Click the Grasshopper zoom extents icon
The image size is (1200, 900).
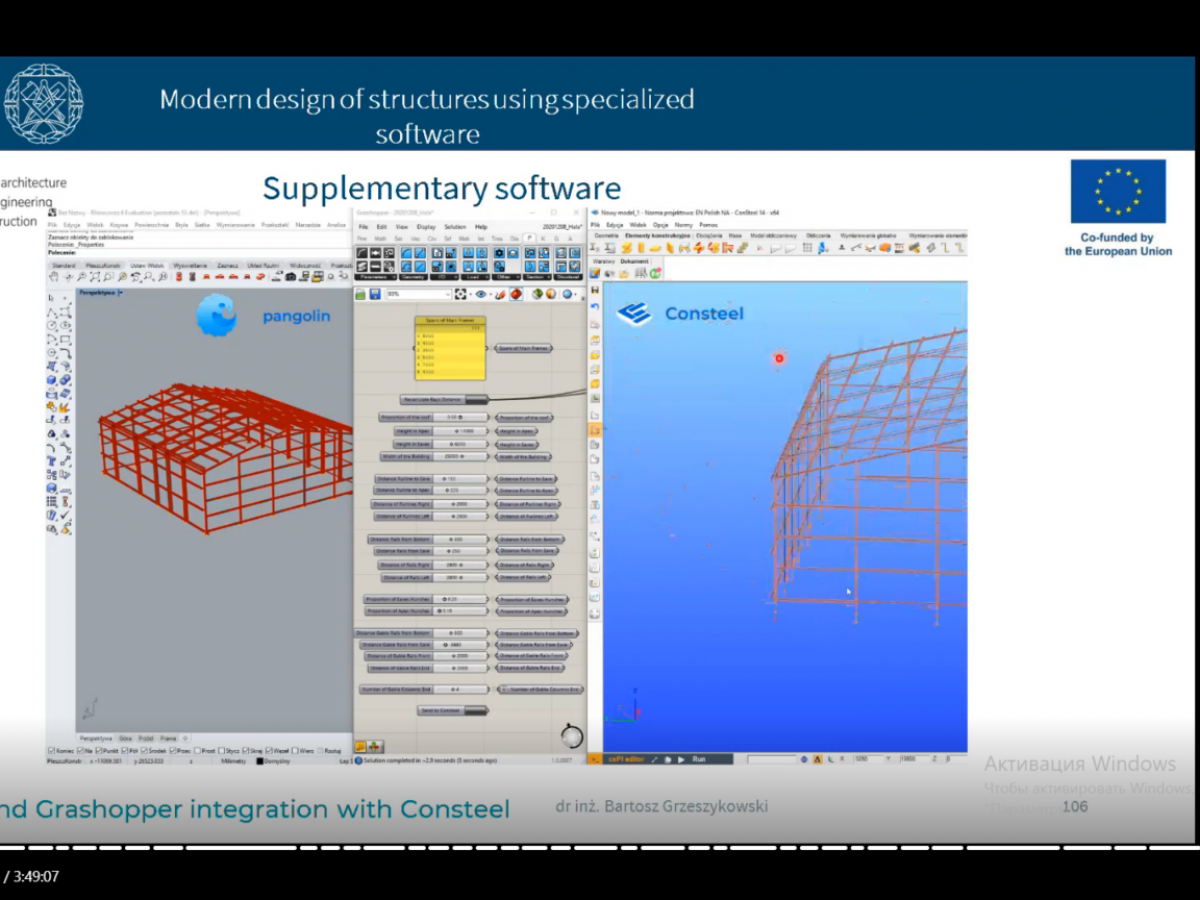[x=461, y=294]
